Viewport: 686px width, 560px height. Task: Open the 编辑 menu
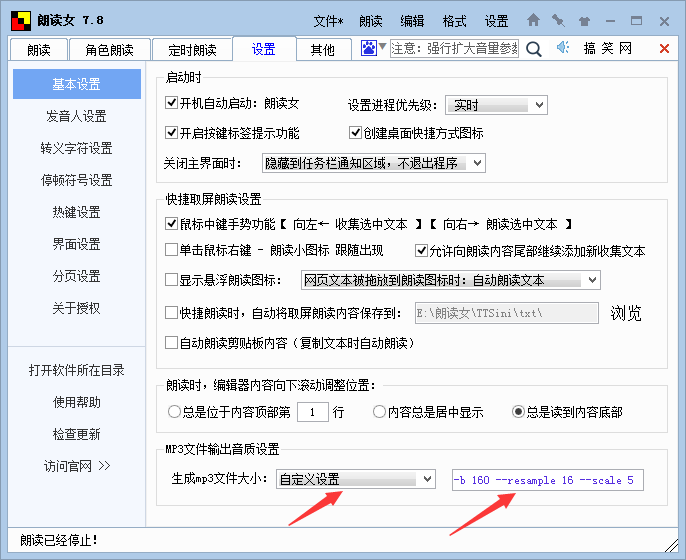412,21
